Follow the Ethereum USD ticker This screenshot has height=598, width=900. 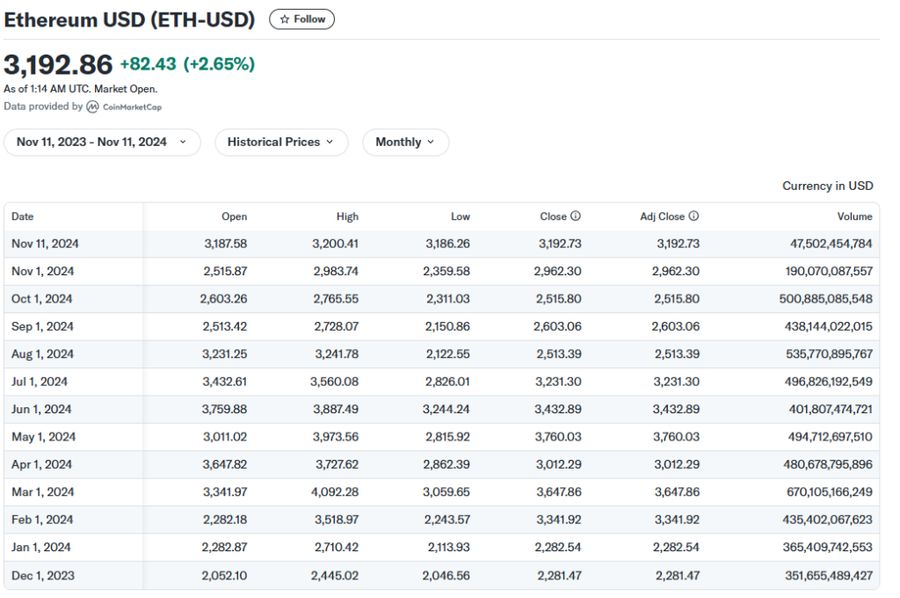[x=302, y=19]
